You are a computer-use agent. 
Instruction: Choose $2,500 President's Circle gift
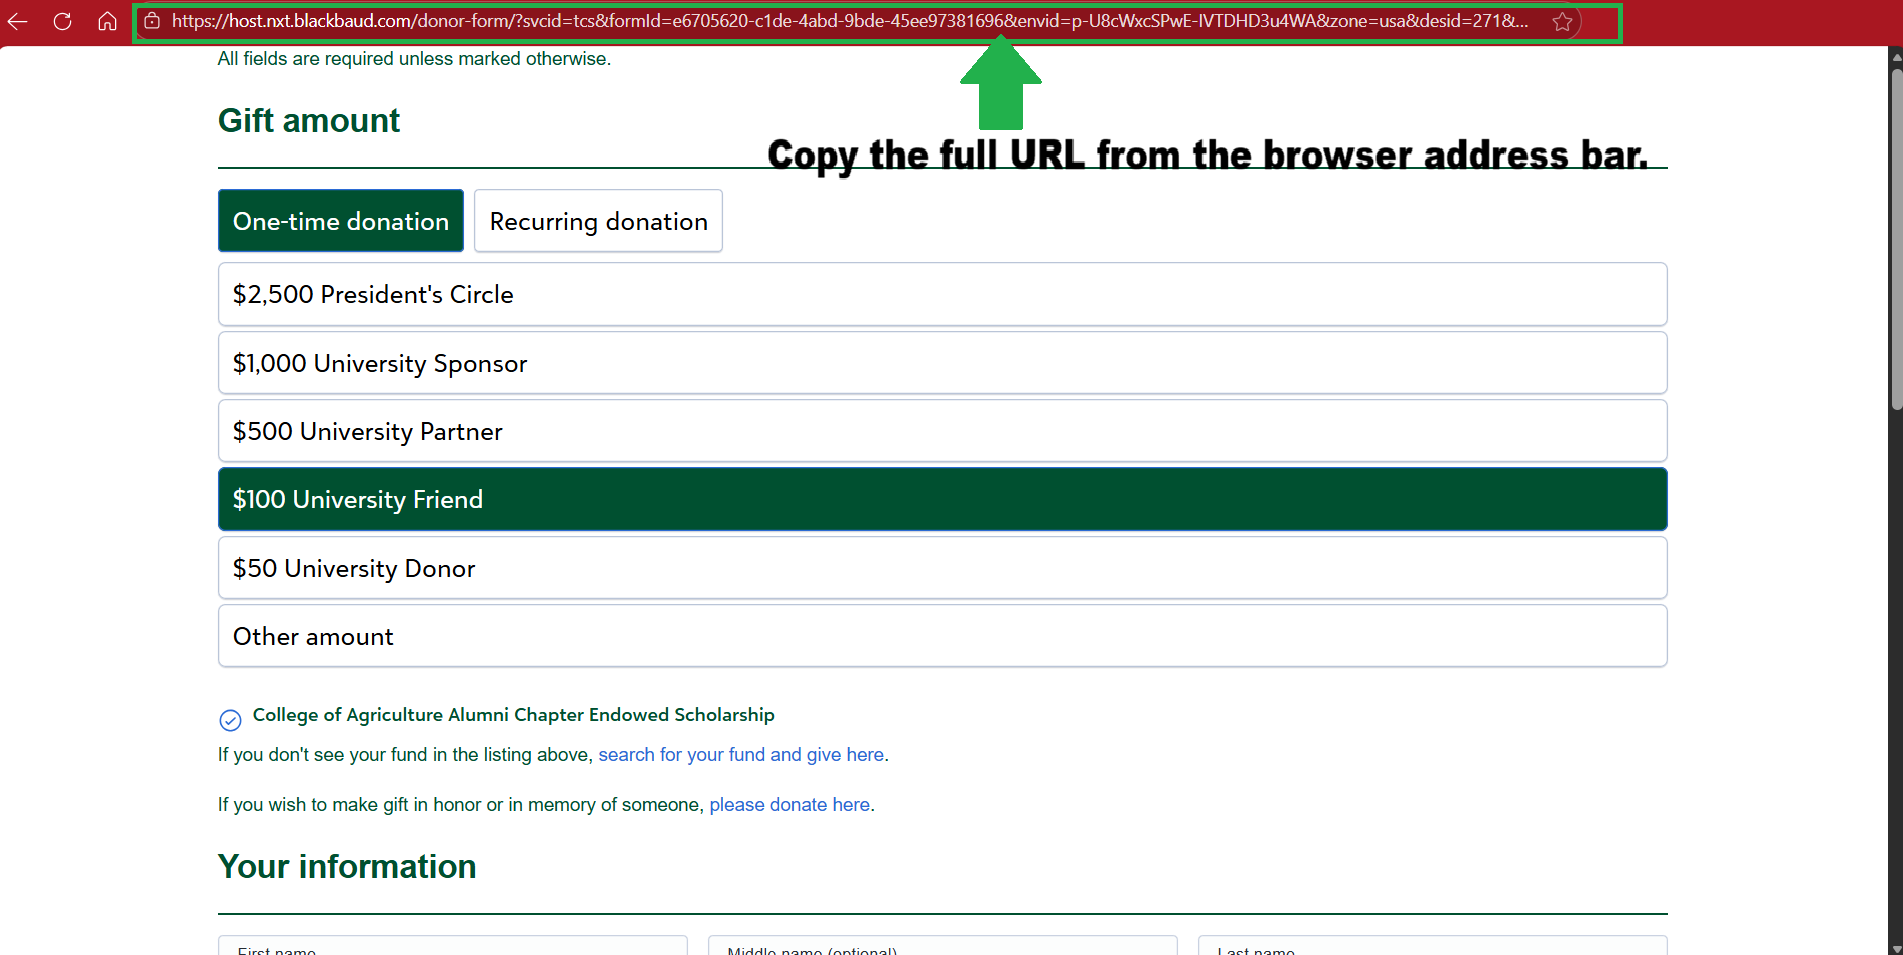[x=942, y=294]
